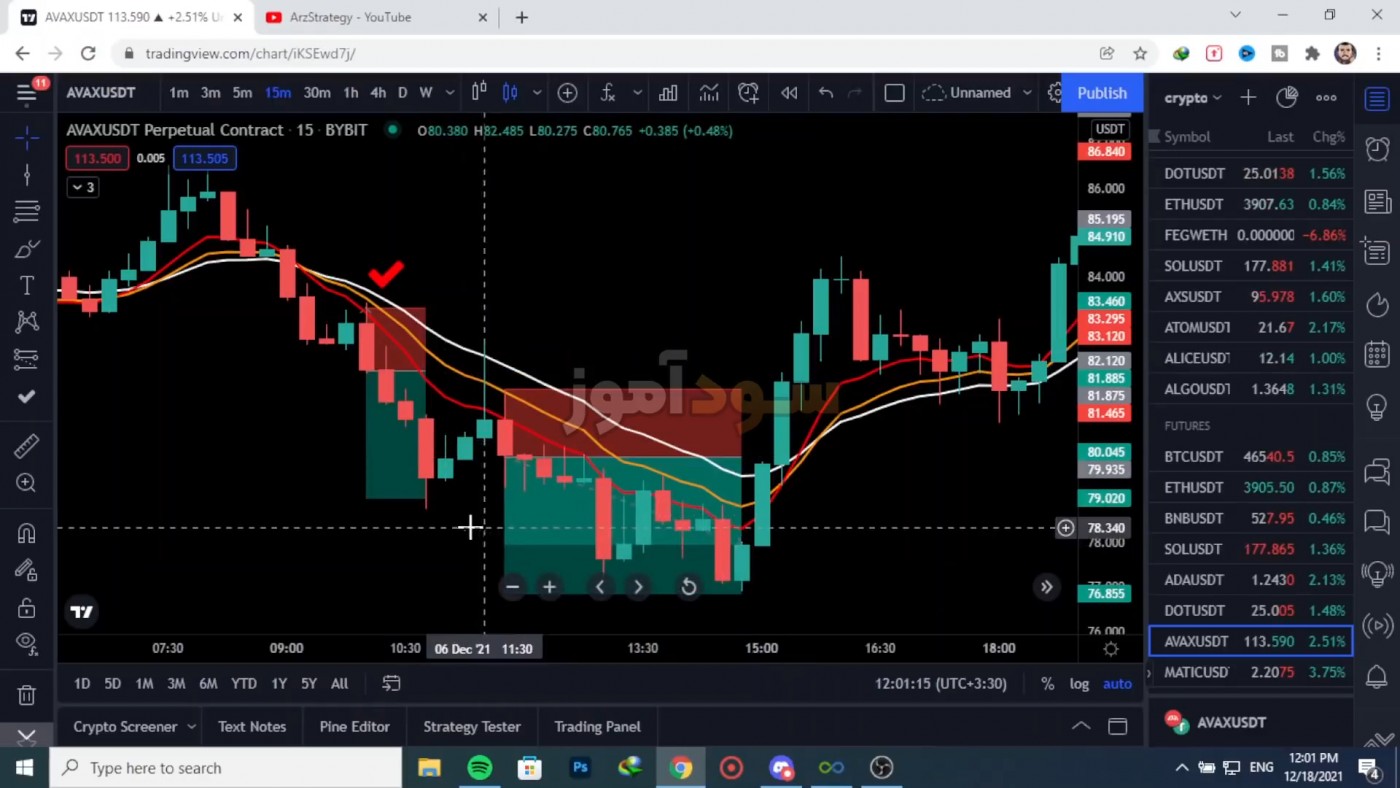Expand the chart style dropdown arrow
The width and height of the screenshot is (1400, 788).
[537, 93]
